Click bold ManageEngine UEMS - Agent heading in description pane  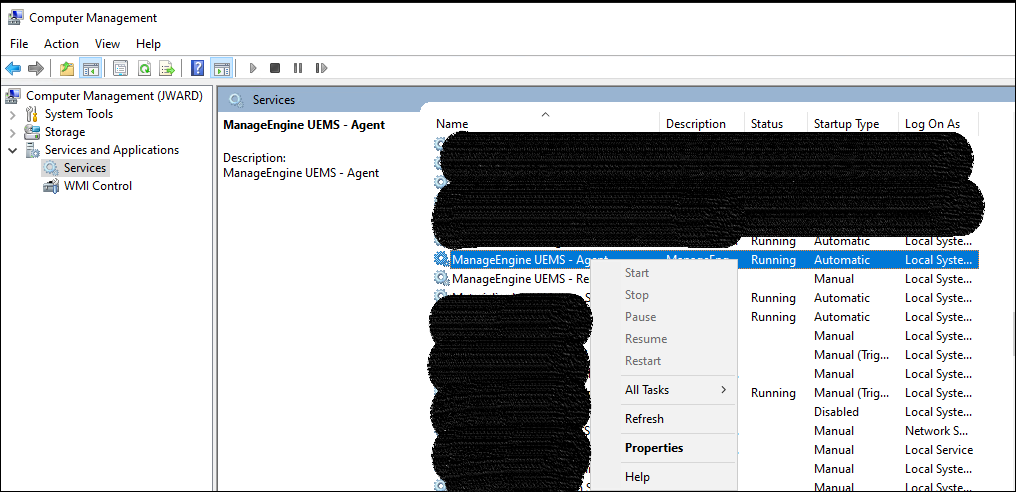(x=304, y=125)
